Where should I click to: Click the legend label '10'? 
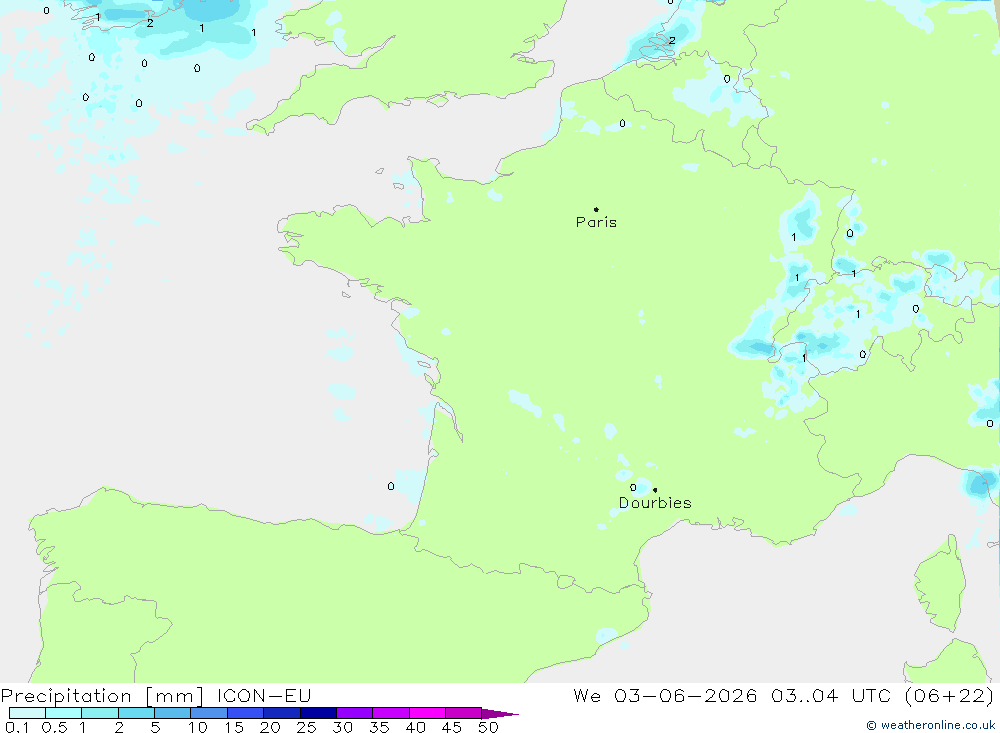198,727
